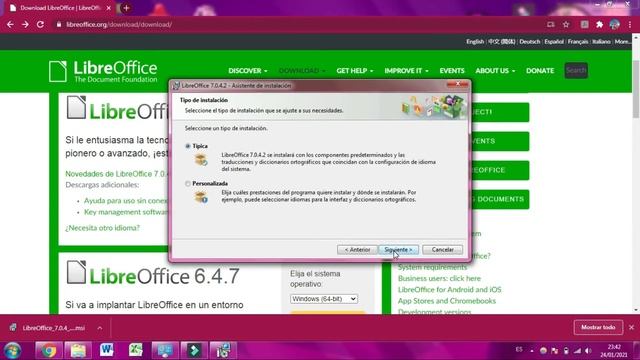Open Word from the taskbar
This screenshot has height=360, width=640.
(x=107, y=351)
